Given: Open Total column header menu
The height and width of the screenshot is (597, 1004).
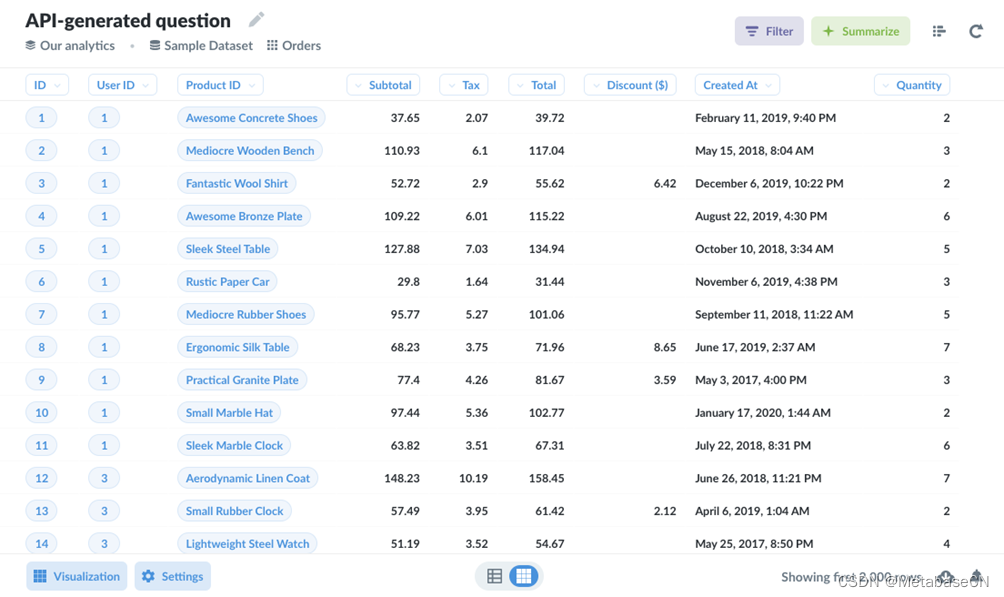Looking at the screenshot, I should [537, 85].
